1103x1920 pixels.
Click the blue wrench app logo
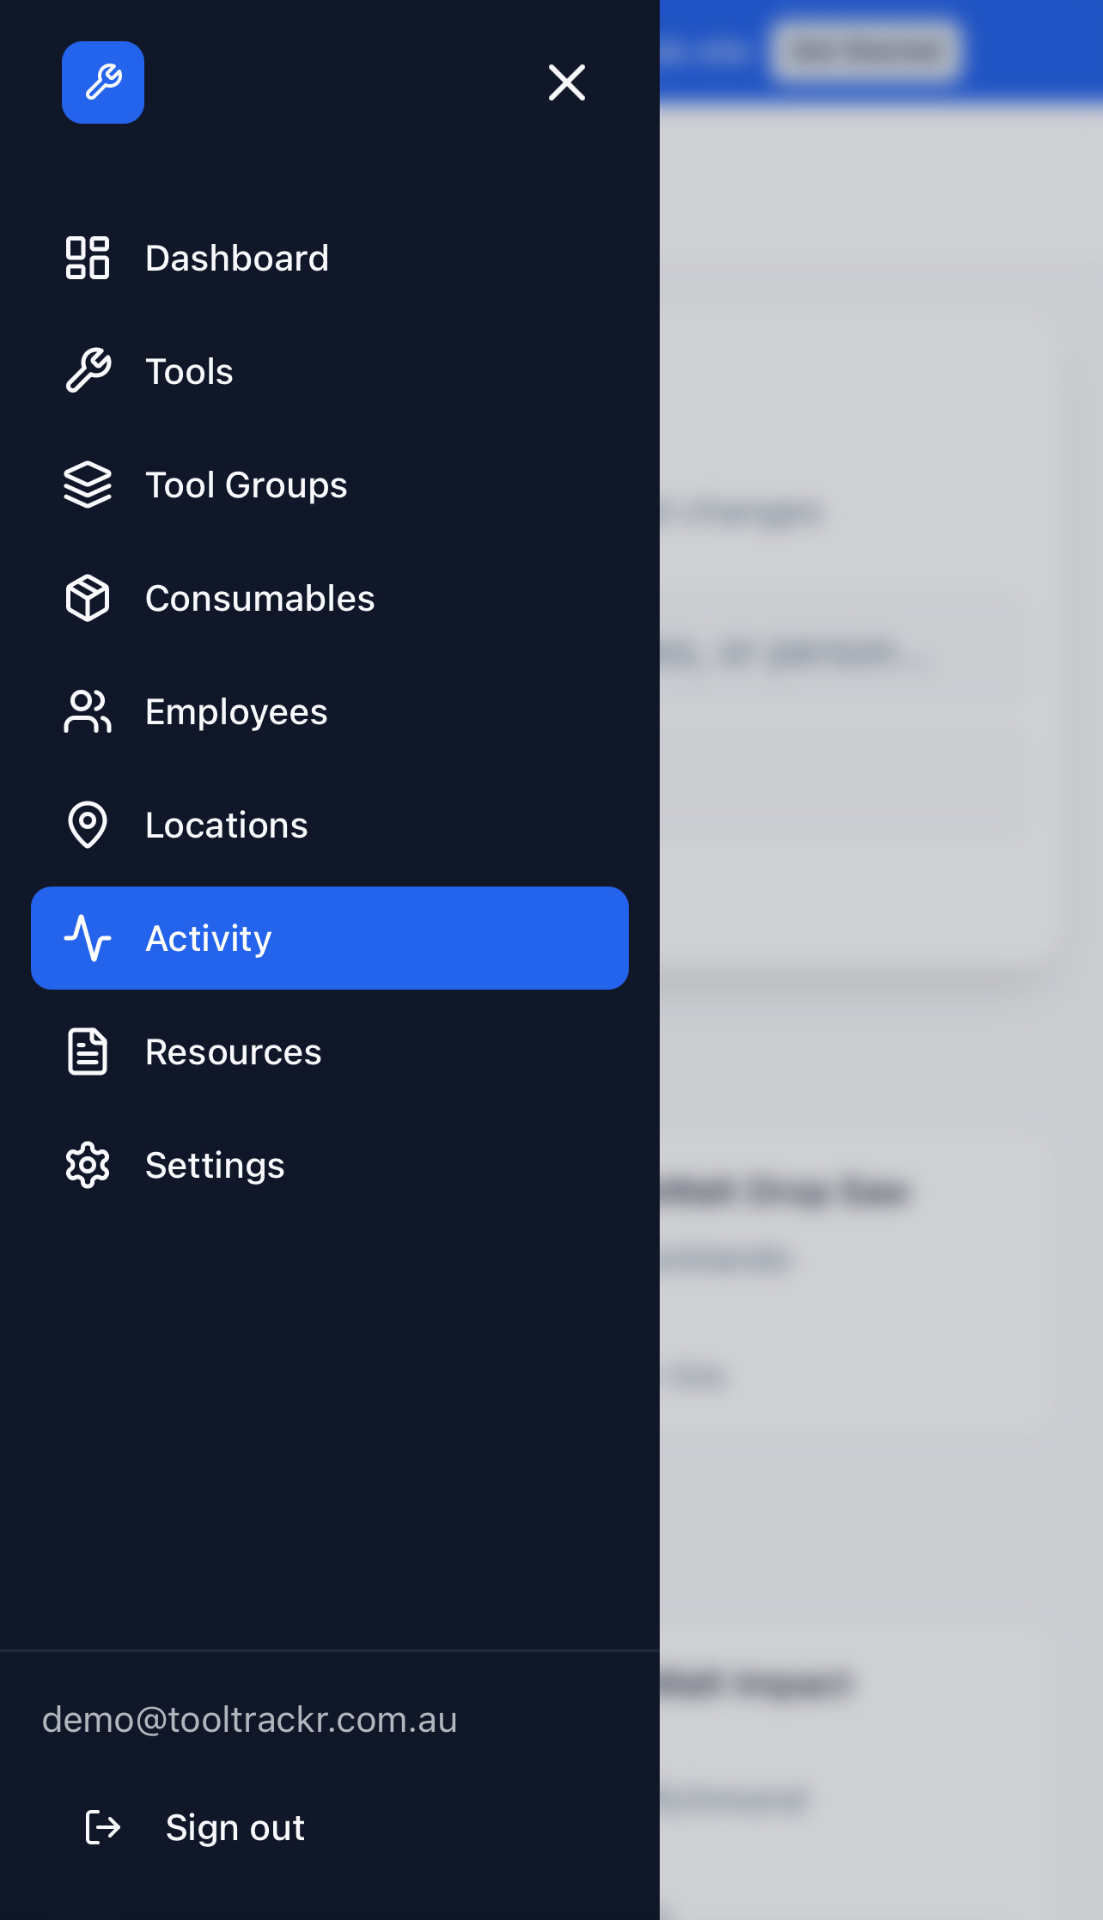[x=103, y=83]
